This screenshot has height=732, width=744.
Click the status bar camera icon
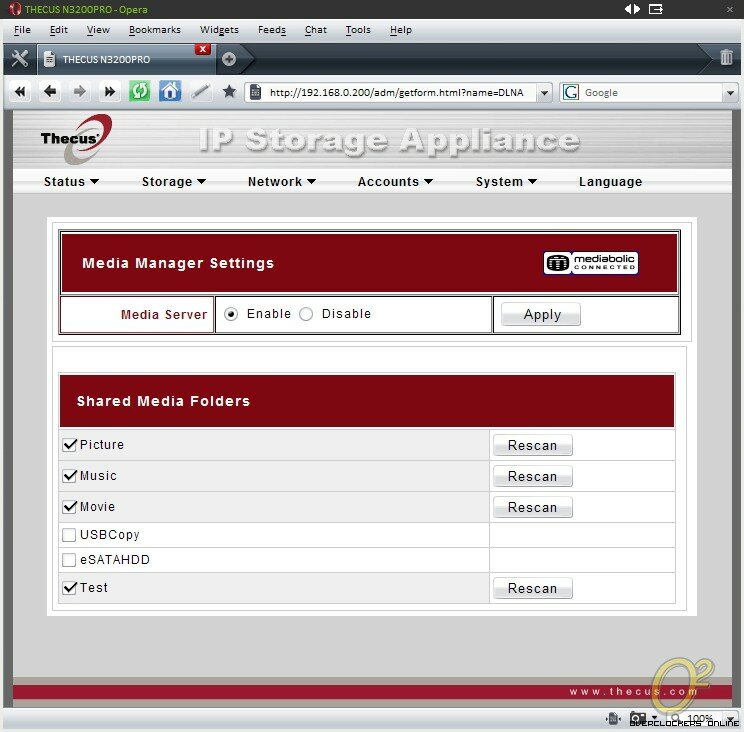click(638, 718)
